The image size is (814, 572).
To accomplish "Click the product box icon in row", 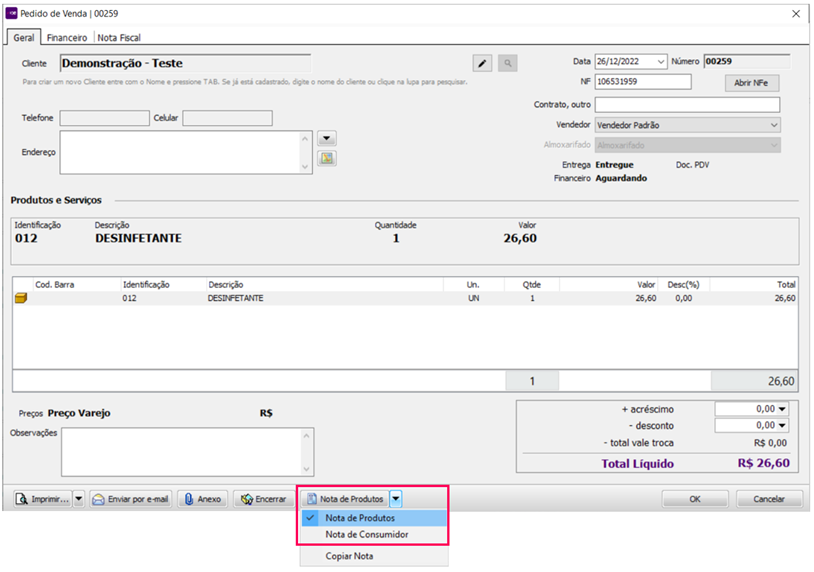I will [20, 298].
